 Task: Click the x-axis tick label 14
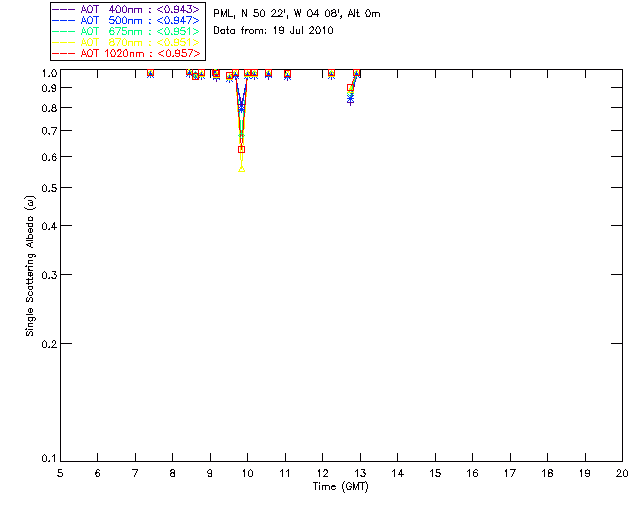coord(398,473)
